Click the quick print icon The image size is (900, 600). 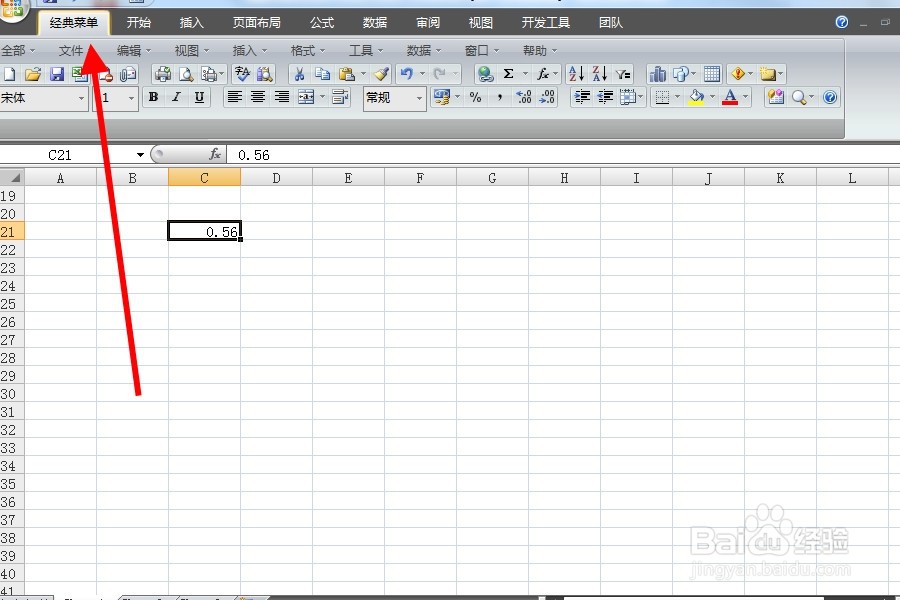163,74
